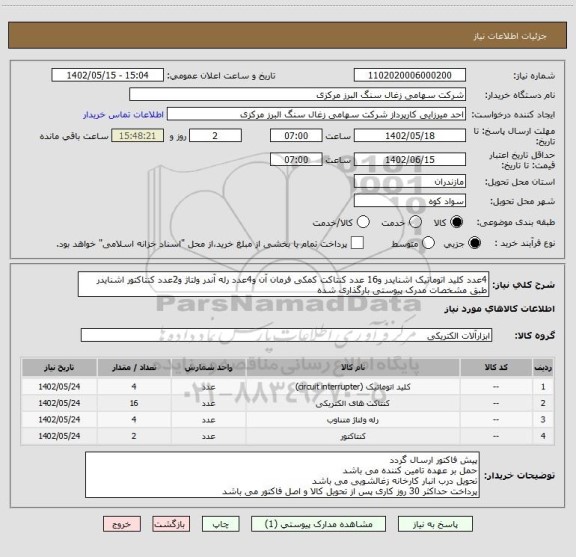The image size is (576, 557).
Task: Click the شرح کلی نیاز description box
Action: (x=283, y=285)
